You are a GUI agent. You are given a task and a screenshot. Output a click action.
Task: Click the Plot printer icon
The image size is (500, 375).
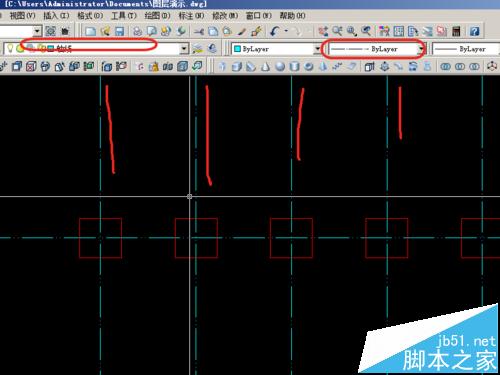click(x=137, y=32)
